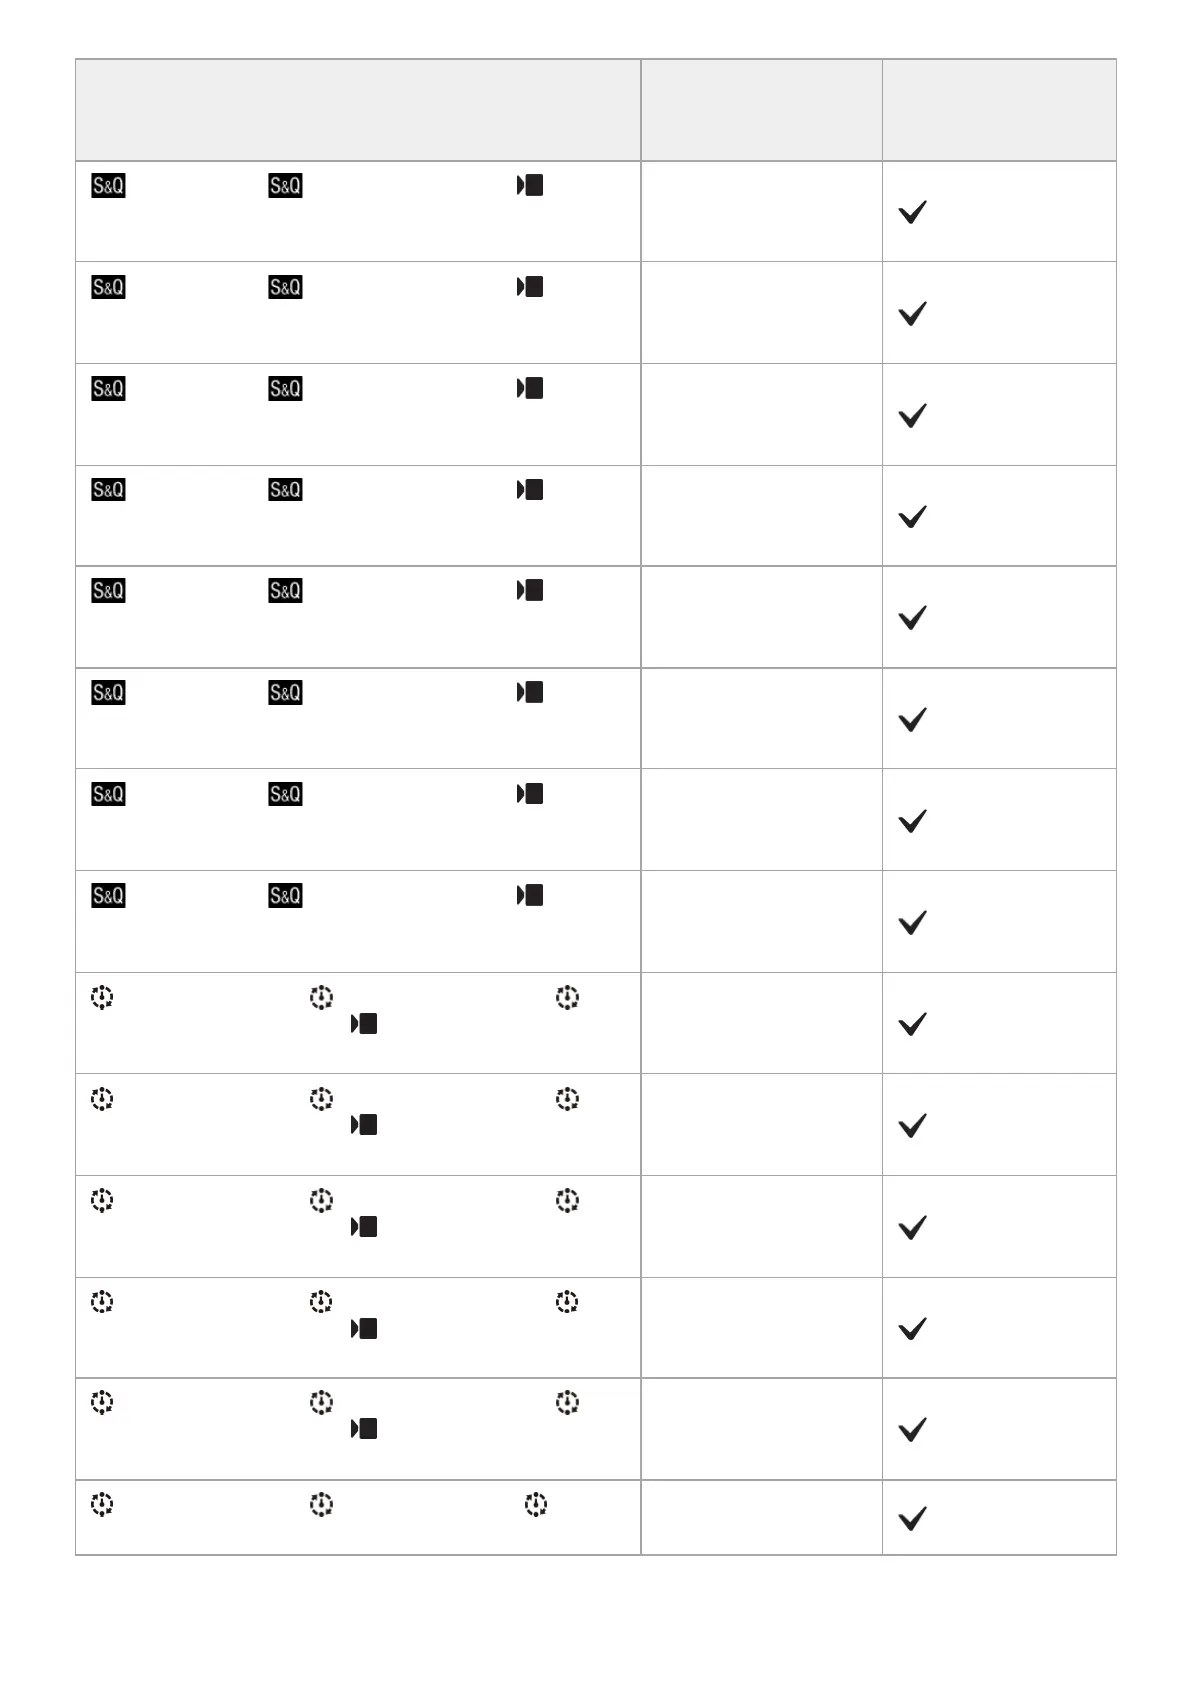Click the leftmost timer icon in the first timer row
Screen dimensions: 1190x1684
click(x=101, y=997)
